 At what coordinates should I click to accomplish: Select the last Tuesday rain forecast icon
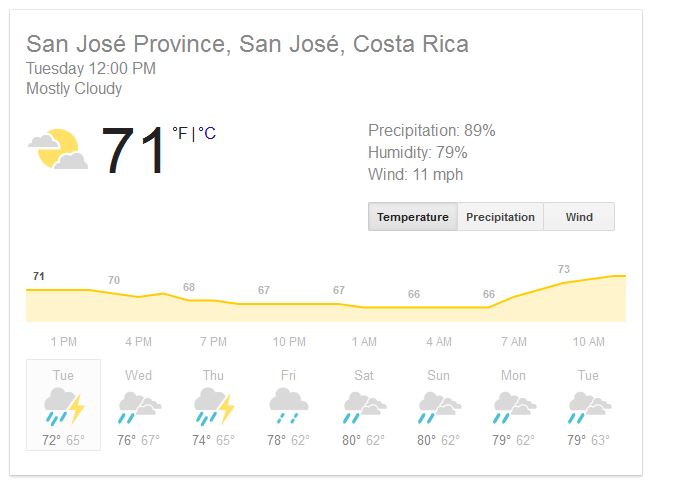[588, 407]
